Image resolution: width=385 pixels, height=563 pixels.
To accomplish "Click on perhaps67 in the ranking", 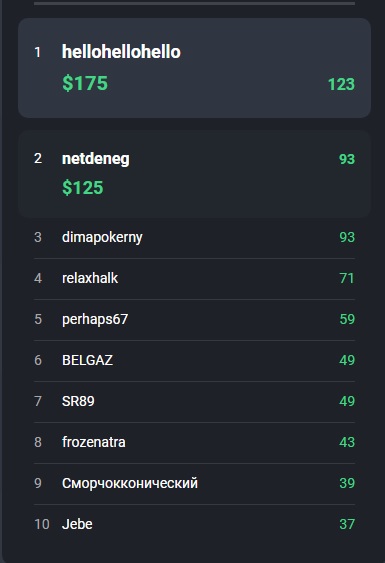I will 95,319.
